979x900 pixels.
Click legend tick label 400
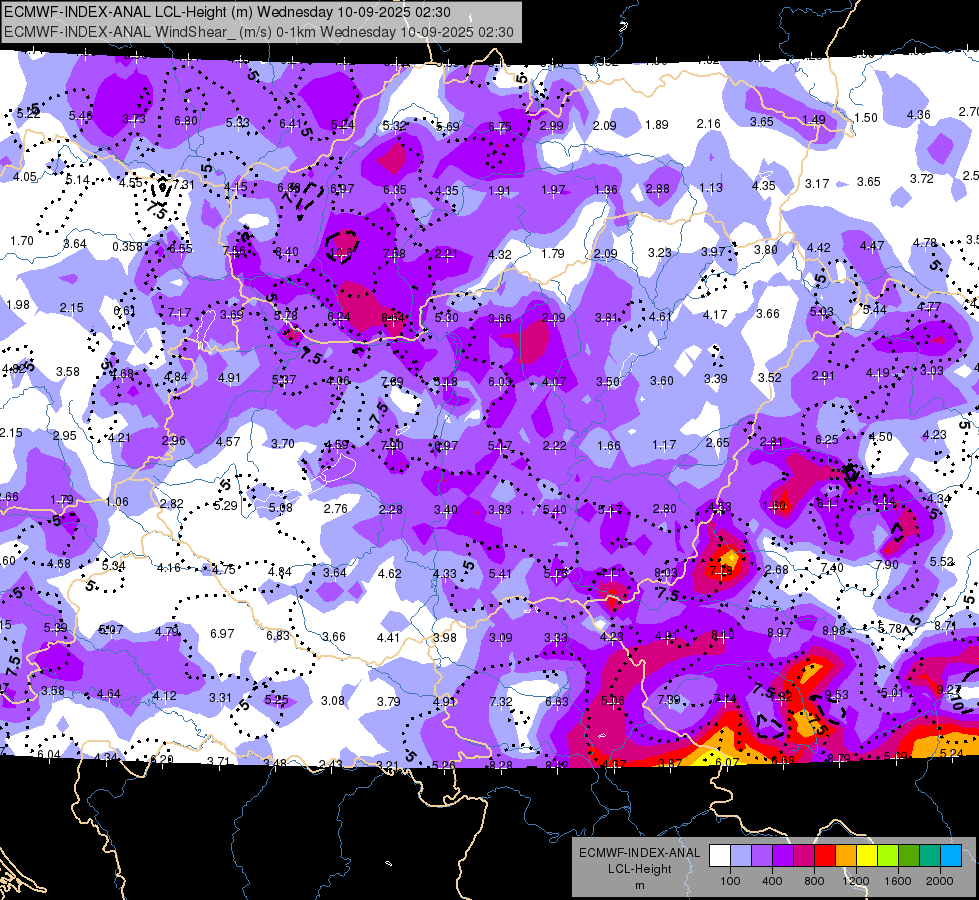[x=772, y=881]
